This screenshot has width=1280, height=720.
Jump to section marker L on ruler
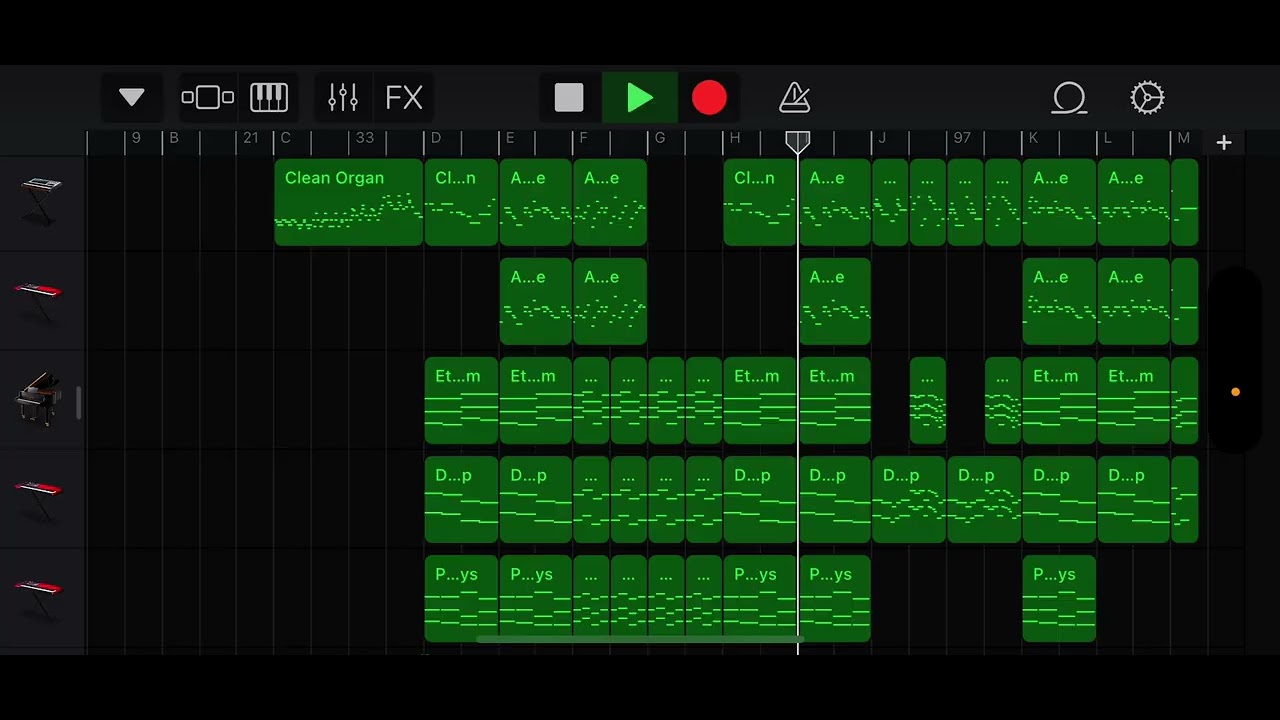[1108, 138]
